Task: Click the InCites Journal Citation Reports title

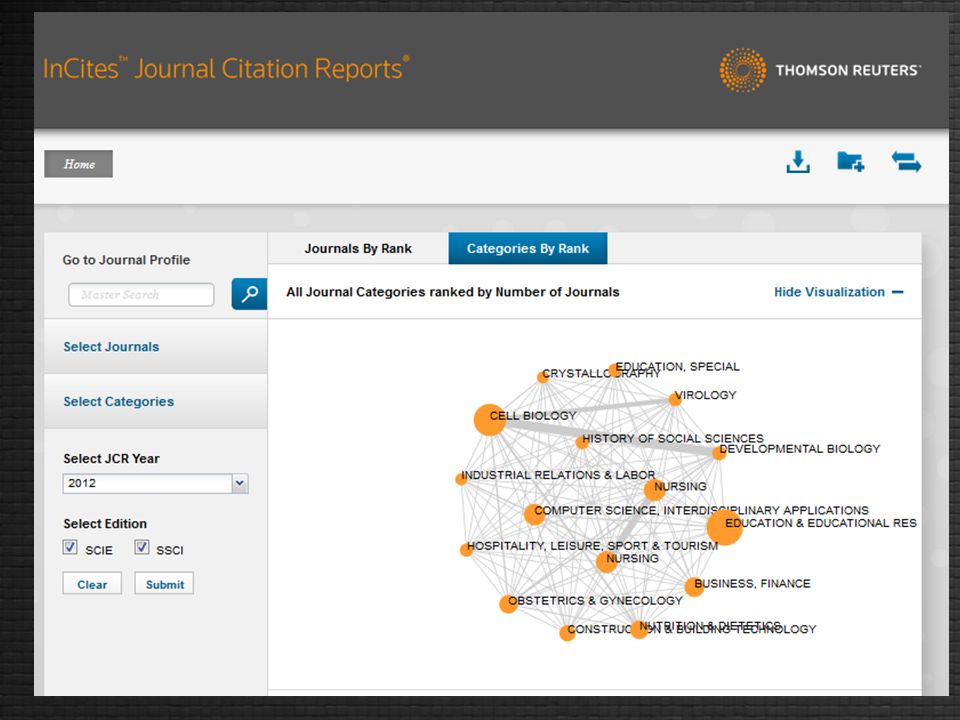Action: pyautogui.click(x=226, y=68)
